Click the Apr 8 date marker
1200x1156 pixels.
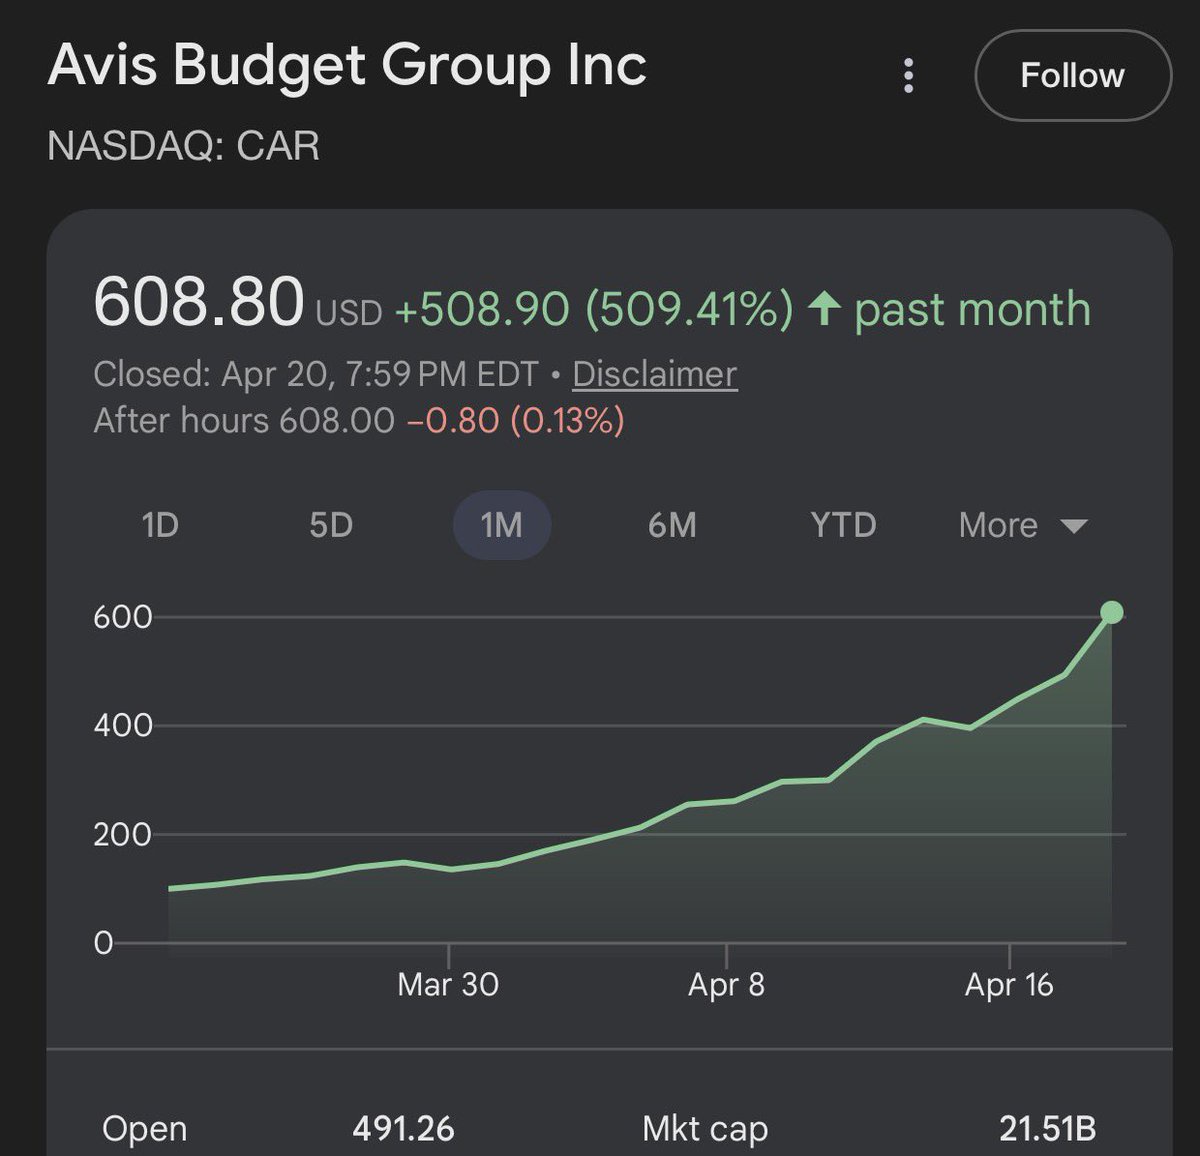click(726, 985)
